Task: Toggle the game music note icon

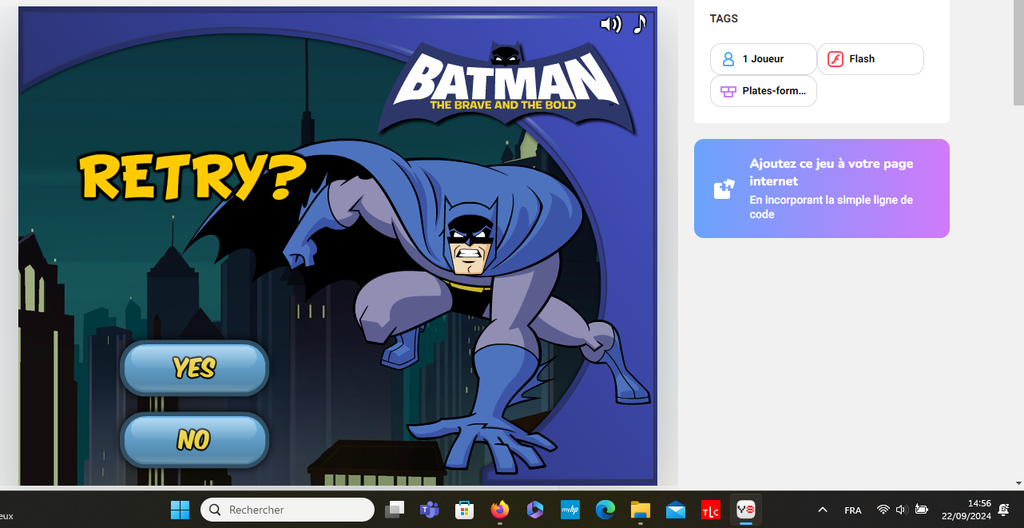Action: pos(639,24)
